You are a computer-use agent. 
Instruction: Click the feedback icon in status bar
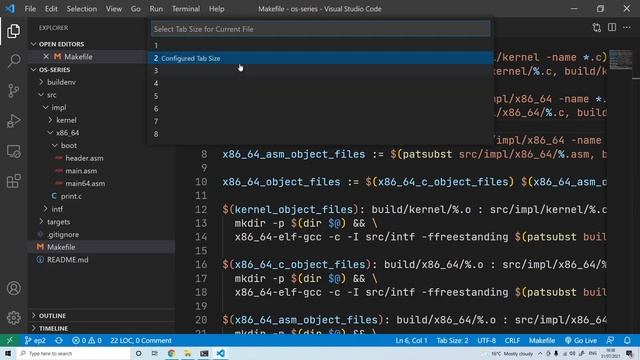coord(611,340)
